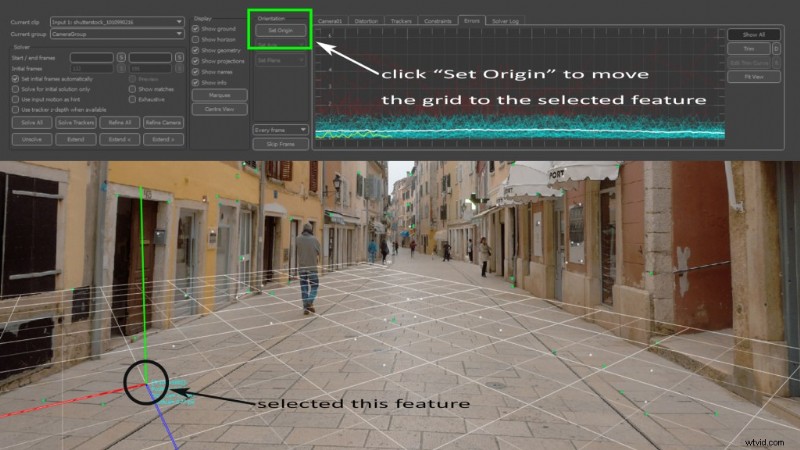Click the plain Extend button
This screenshot has height=450, width=800.
coord(76,139)
